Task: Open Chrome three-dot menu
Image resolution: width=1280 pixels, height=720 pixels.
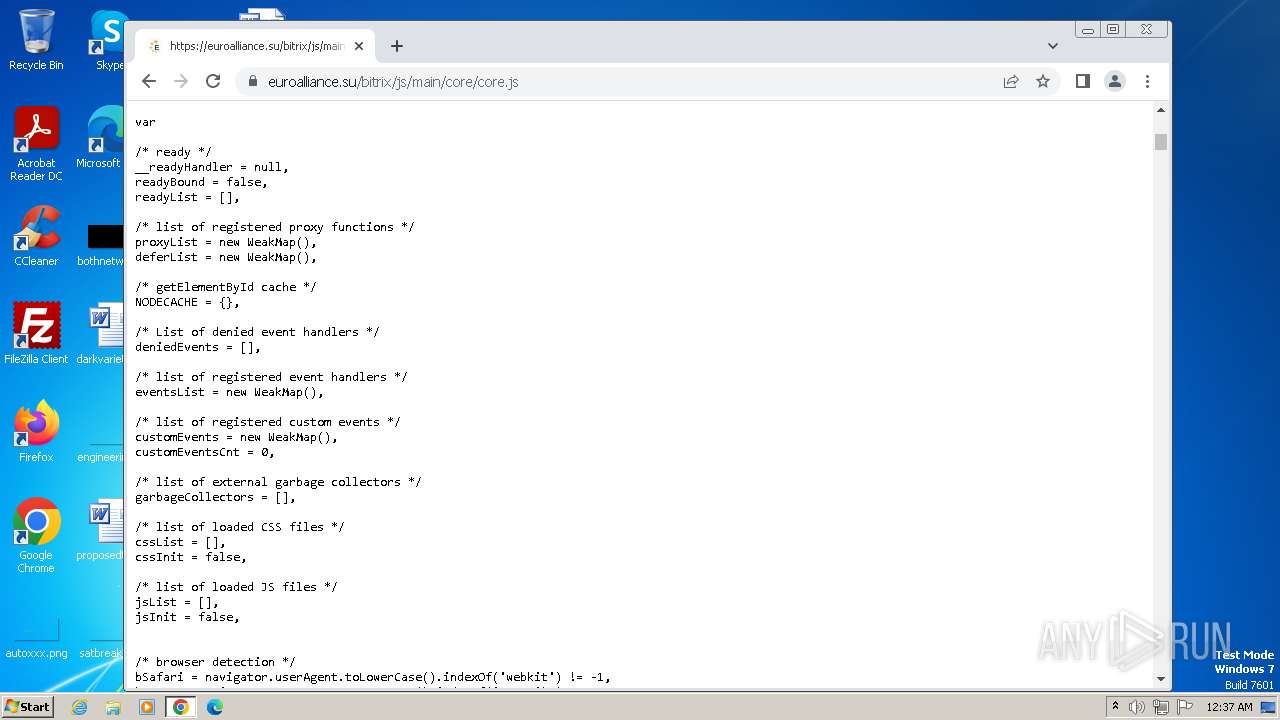Action: 1147,82
